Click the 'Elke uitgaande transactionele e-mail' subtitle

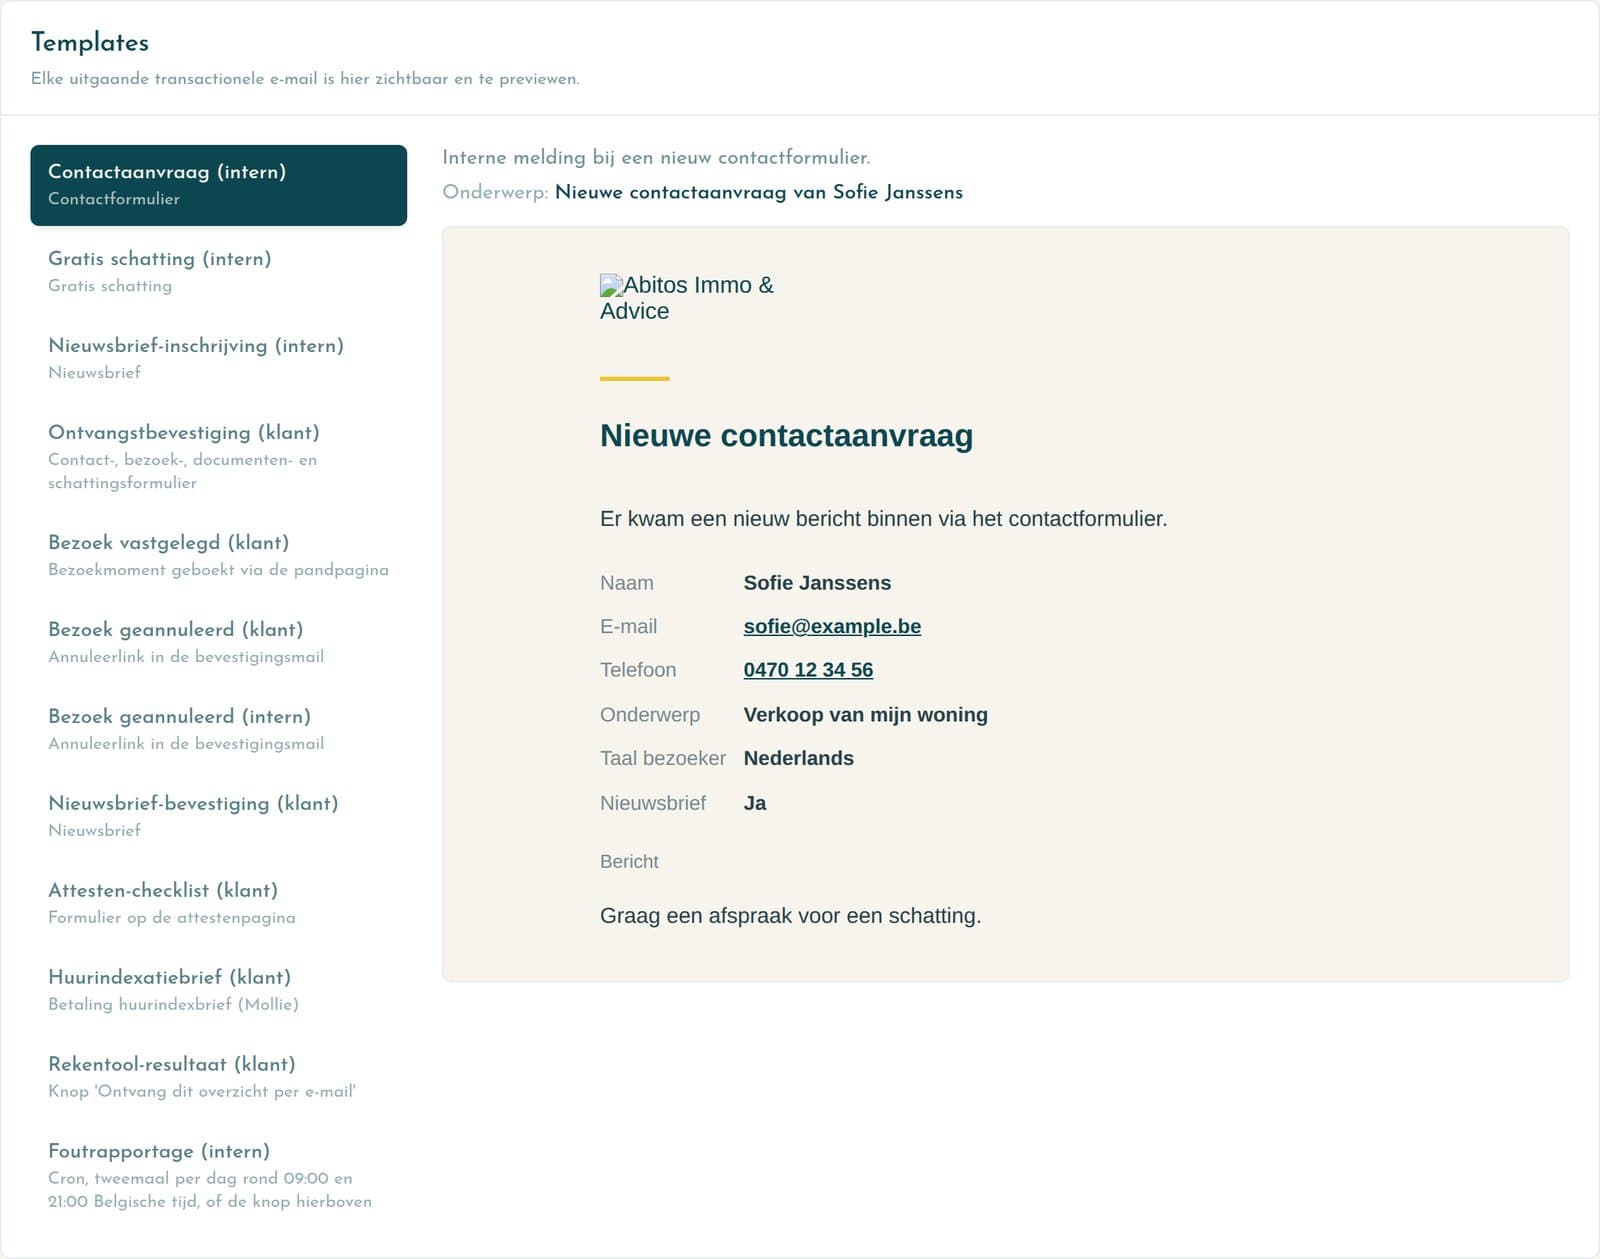pyautogui.click(x=305, y=79)
